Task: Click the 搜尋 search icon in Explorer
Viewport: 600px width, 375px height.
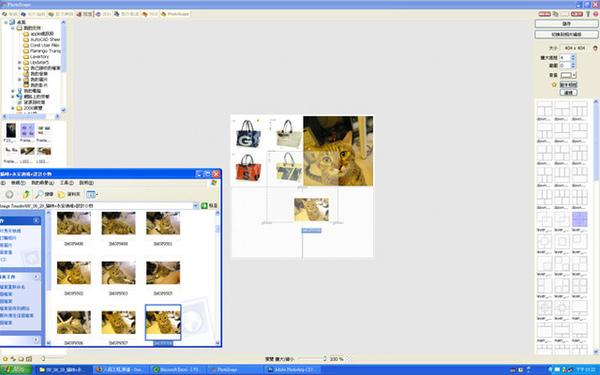Action: point(44,194)
